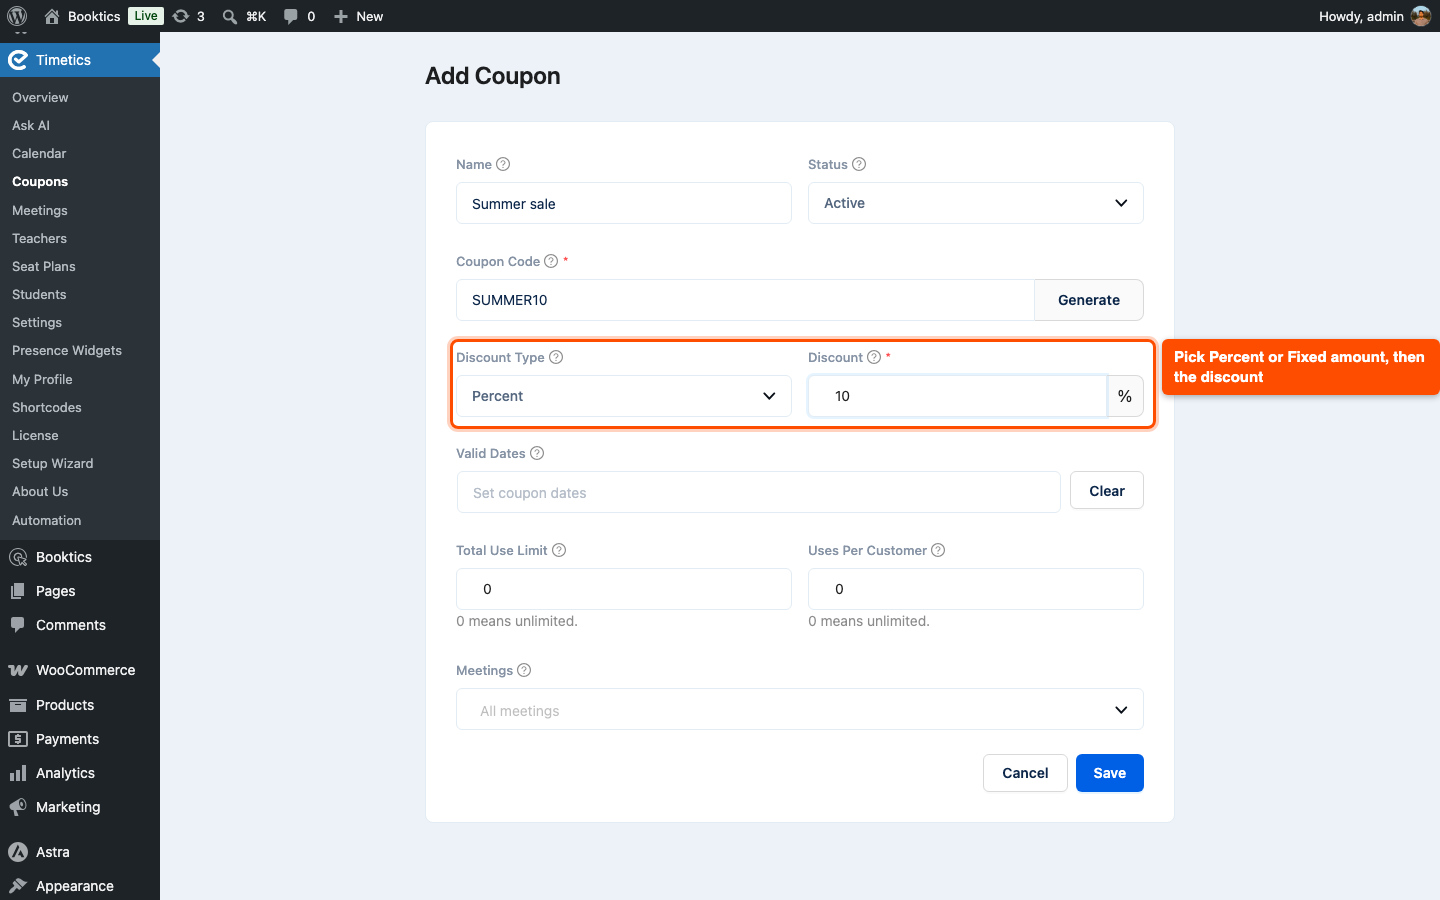Open Calendar in the sidebar
This screenshot has height=900, width=1440.
[x=39, y=153]
